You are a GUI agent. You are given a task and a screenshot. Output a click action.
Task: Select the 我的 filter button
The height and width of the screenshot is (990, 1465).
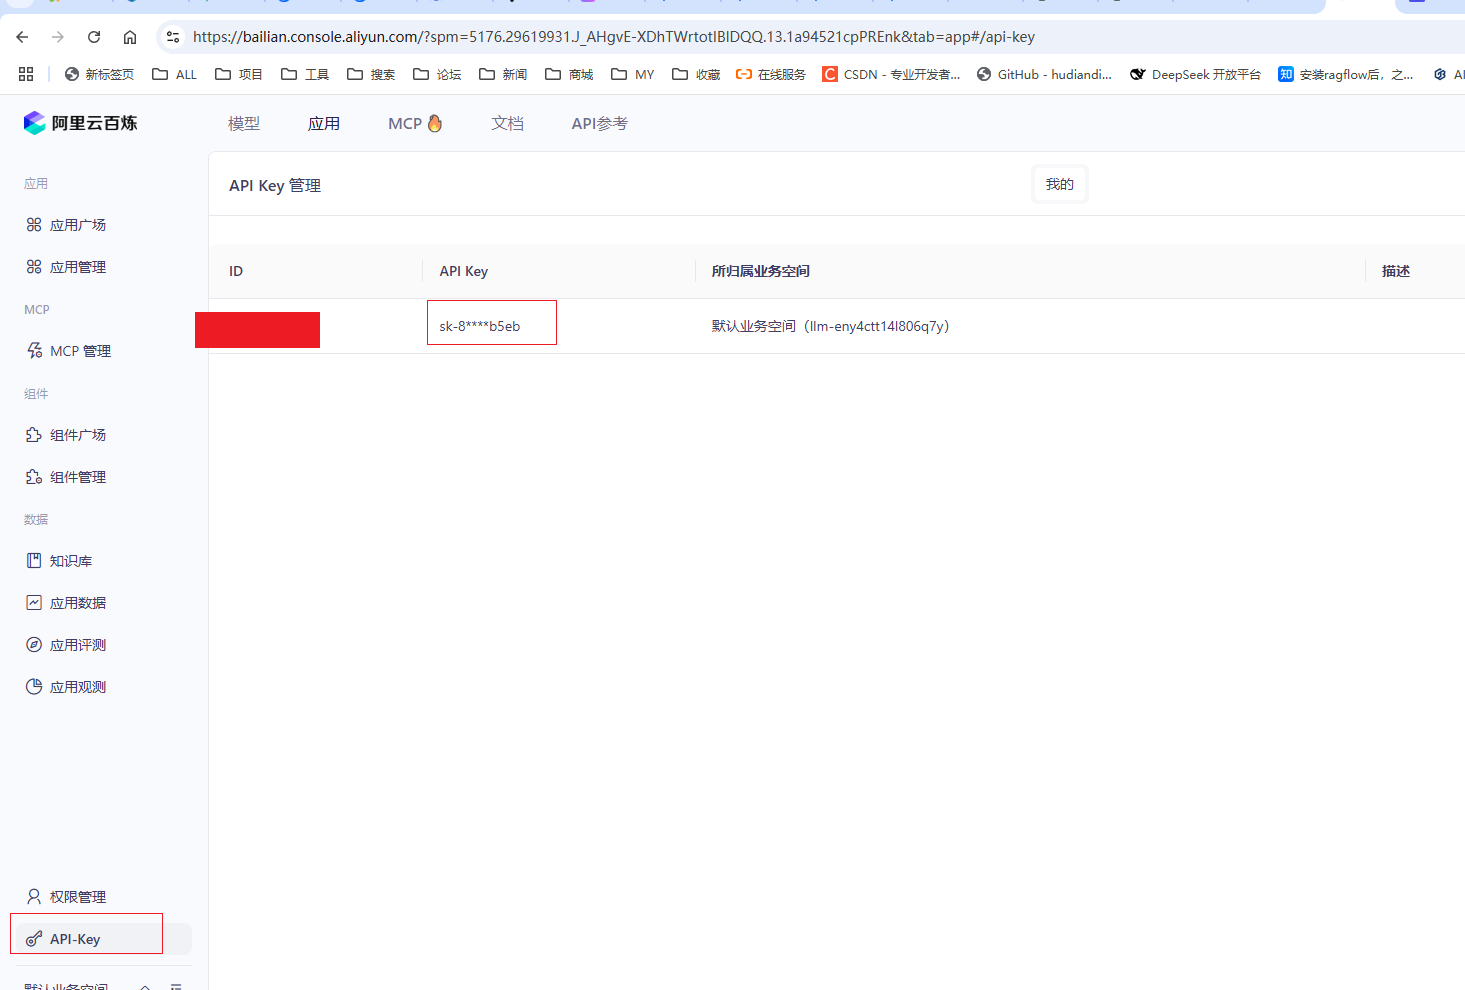coord(1060,184)
